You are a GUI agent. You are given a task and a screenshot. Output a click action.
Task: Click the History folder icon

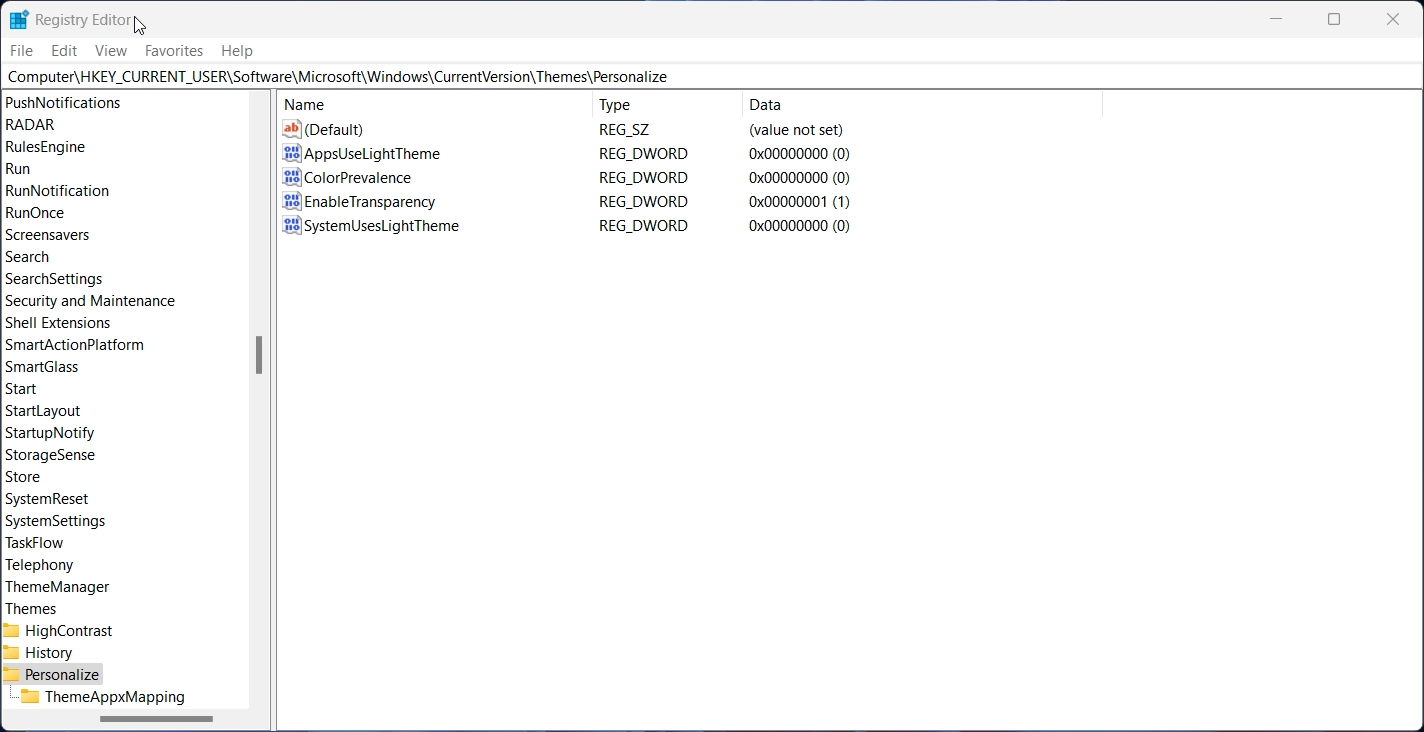11,653
